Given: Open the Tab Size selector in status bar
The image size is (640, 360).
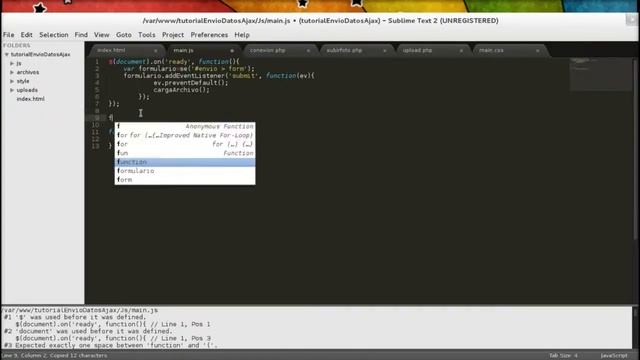Looking at the screenshot, I should point(563,356).
